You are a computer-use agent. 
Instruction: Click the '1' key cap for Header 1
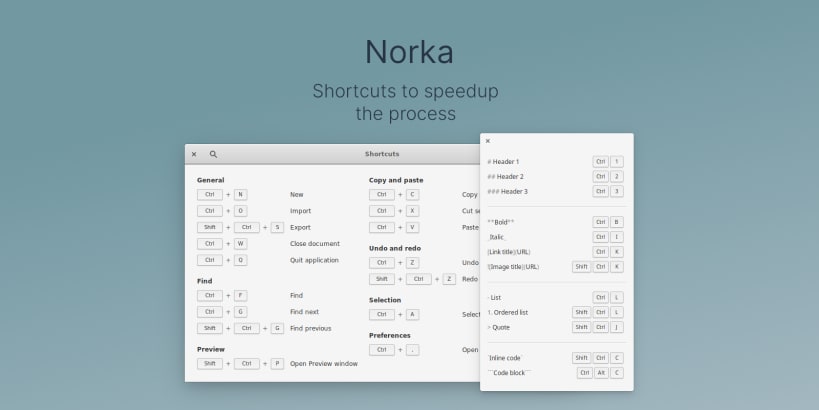tap(617, 162)
